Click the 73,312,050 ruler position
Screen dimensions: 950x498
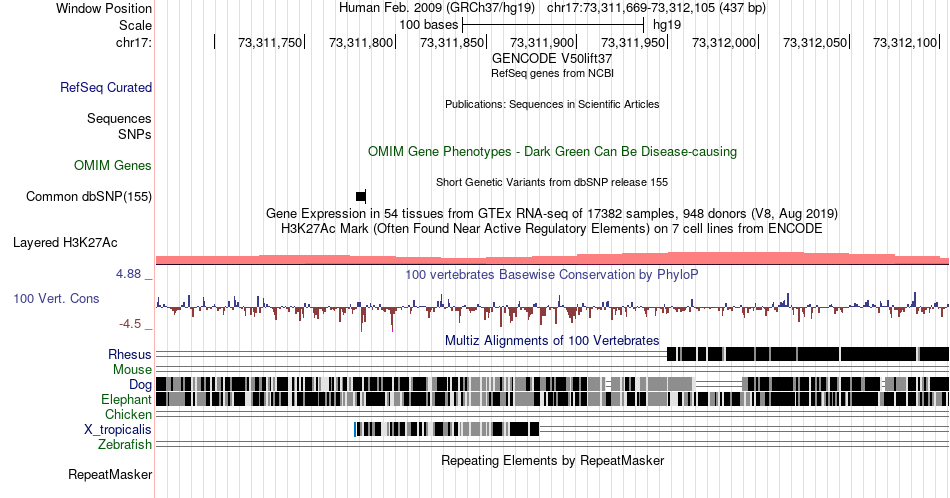(814, 42)
